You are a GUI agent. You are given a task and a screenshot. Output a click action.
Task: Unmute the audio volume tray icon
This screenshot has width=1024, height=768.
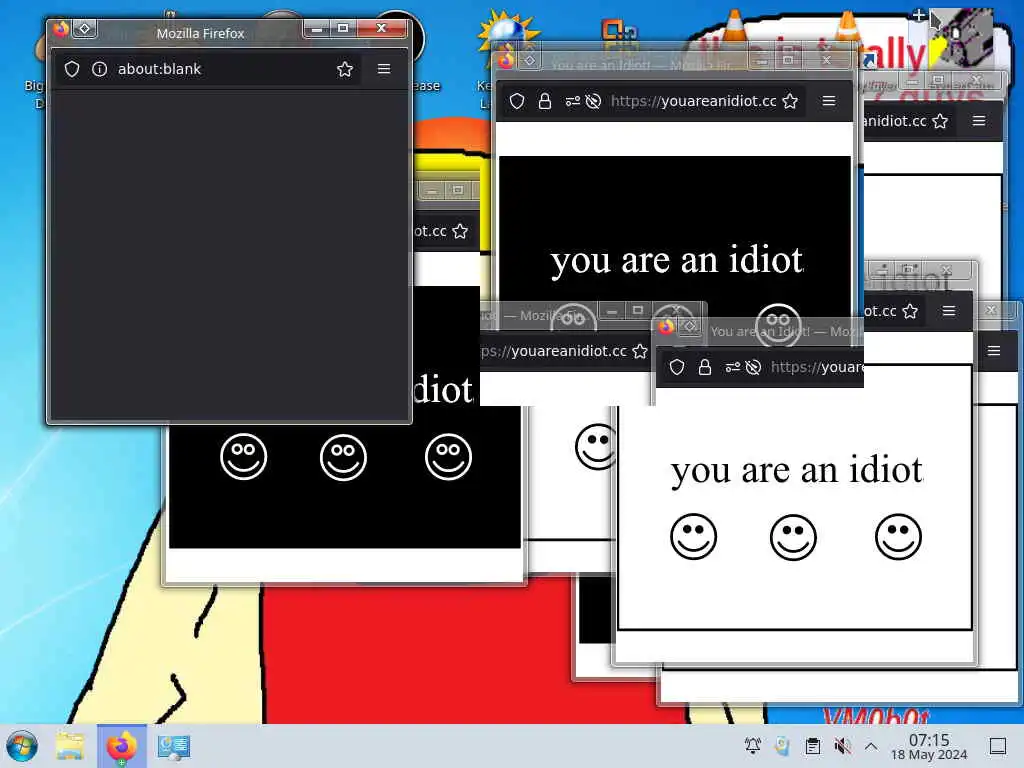(x=842, y=746)
